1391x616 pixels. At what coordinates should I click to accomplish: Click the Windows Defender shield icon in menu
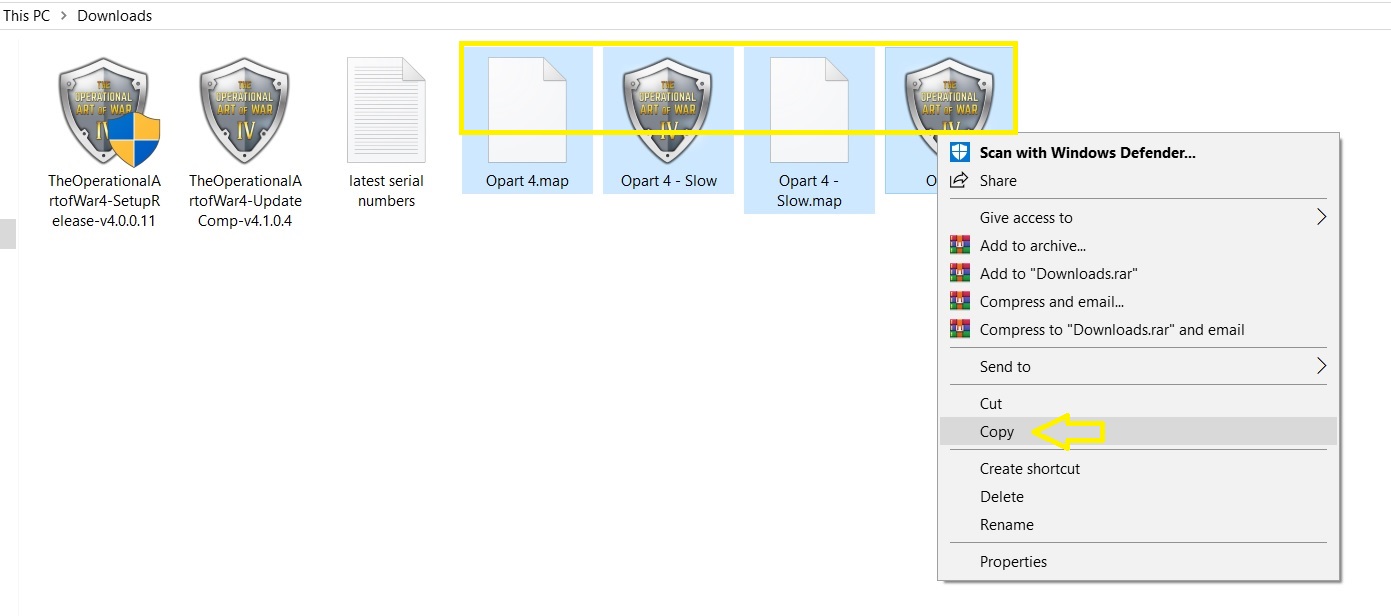(x=959, y=152)
